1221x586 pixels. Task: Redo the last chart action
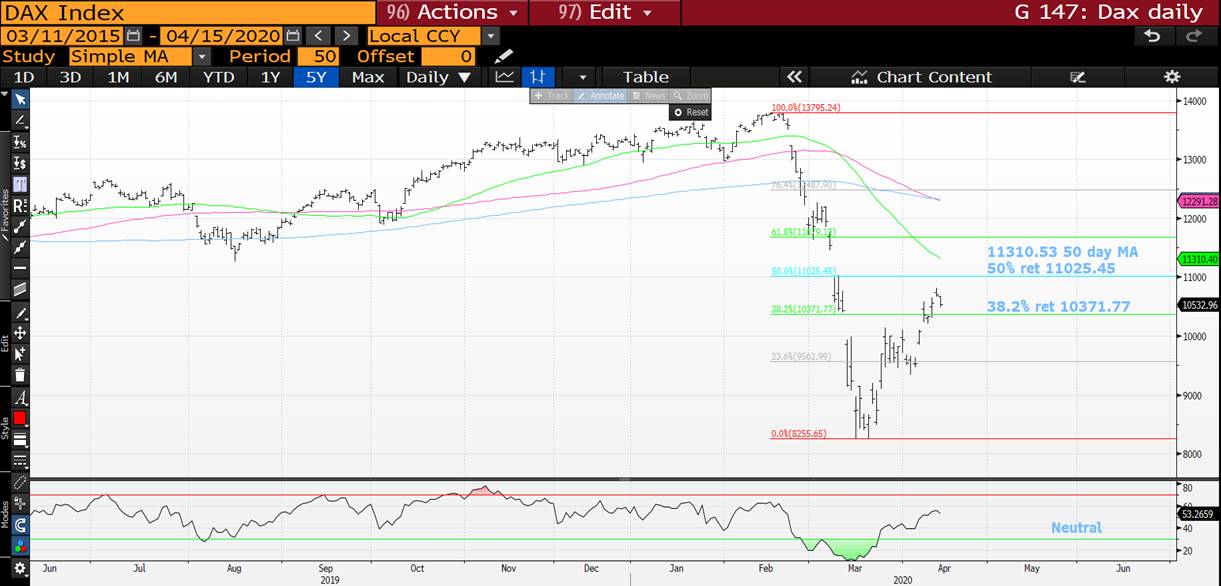1193,36
